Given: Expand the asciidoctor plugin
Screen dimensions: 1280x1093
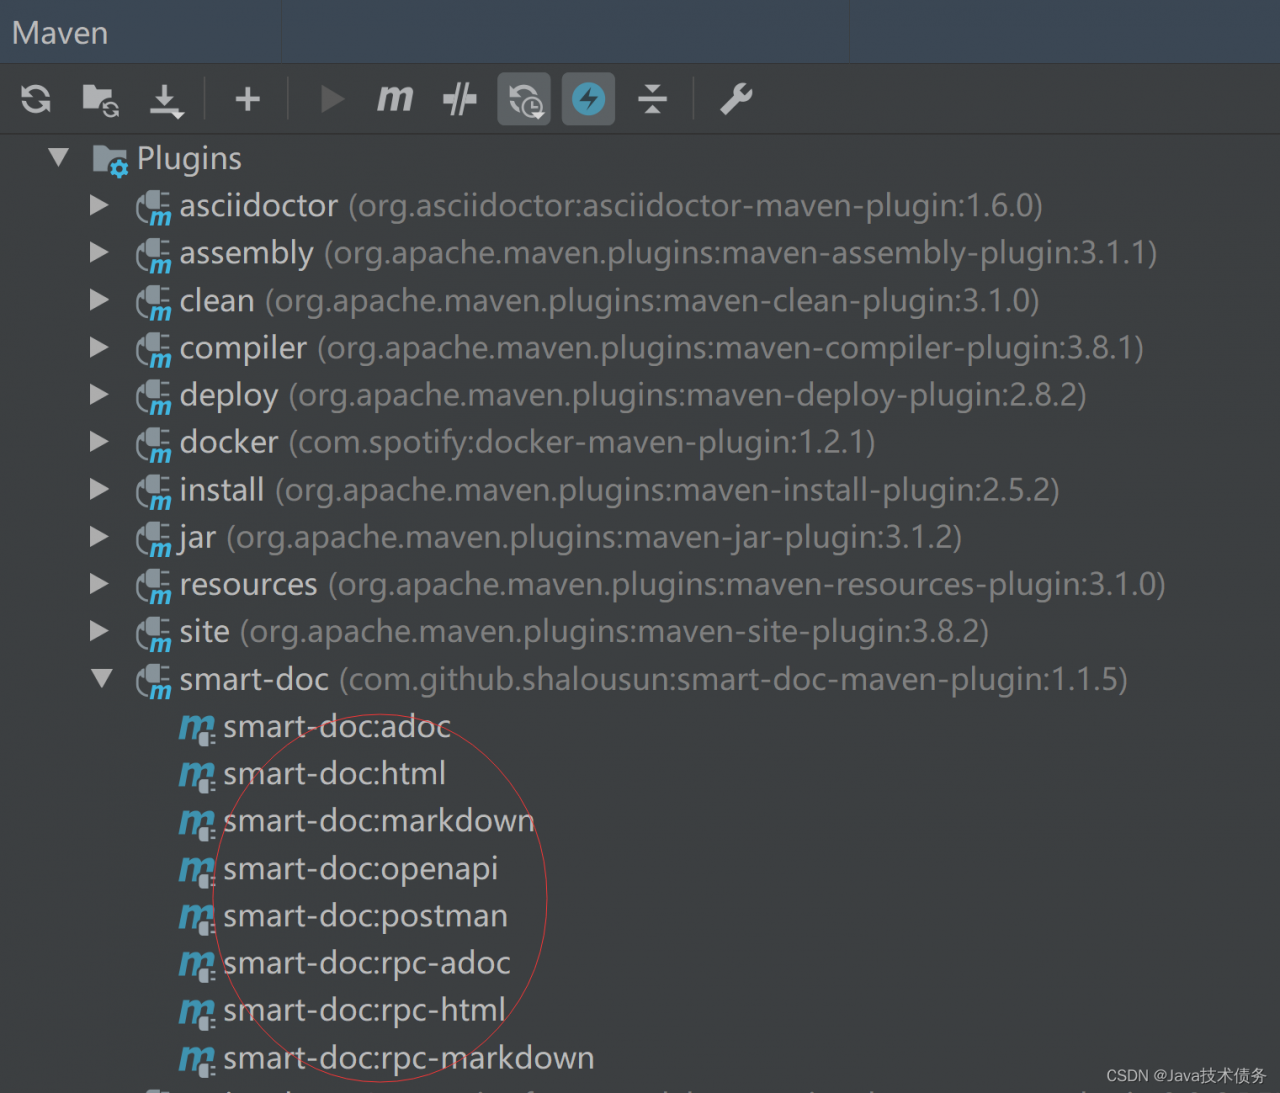Looking at the screenshot, I should [x=98, y=205].
